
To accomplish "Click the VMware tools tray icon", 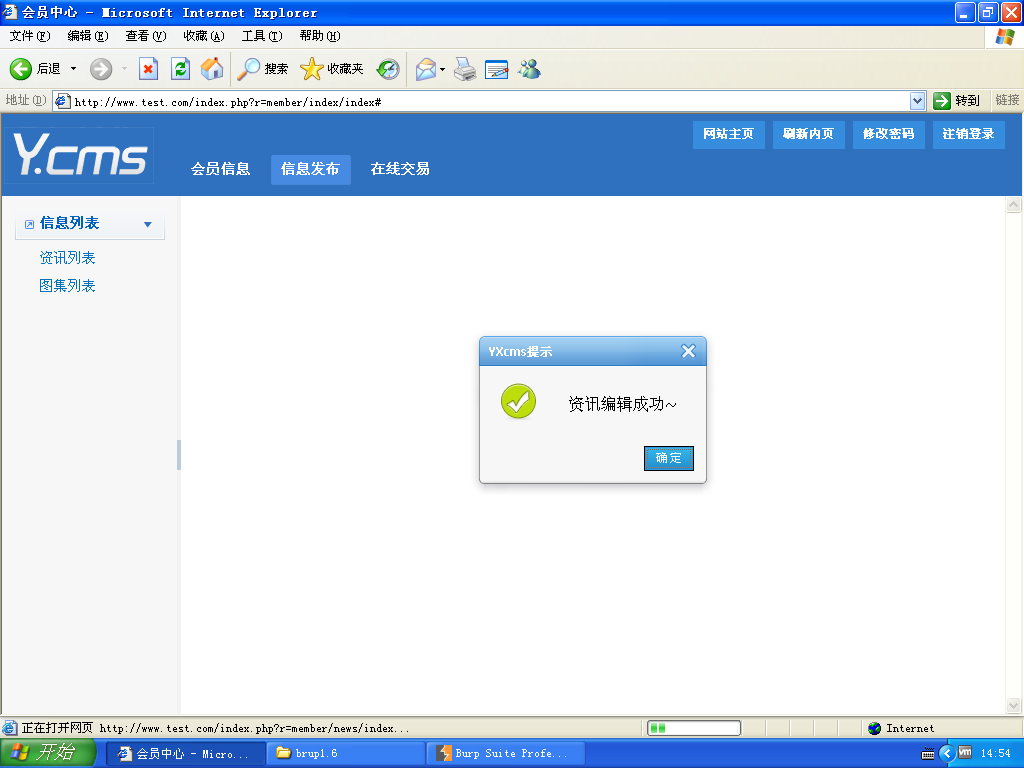I will (x=965, y=753).
